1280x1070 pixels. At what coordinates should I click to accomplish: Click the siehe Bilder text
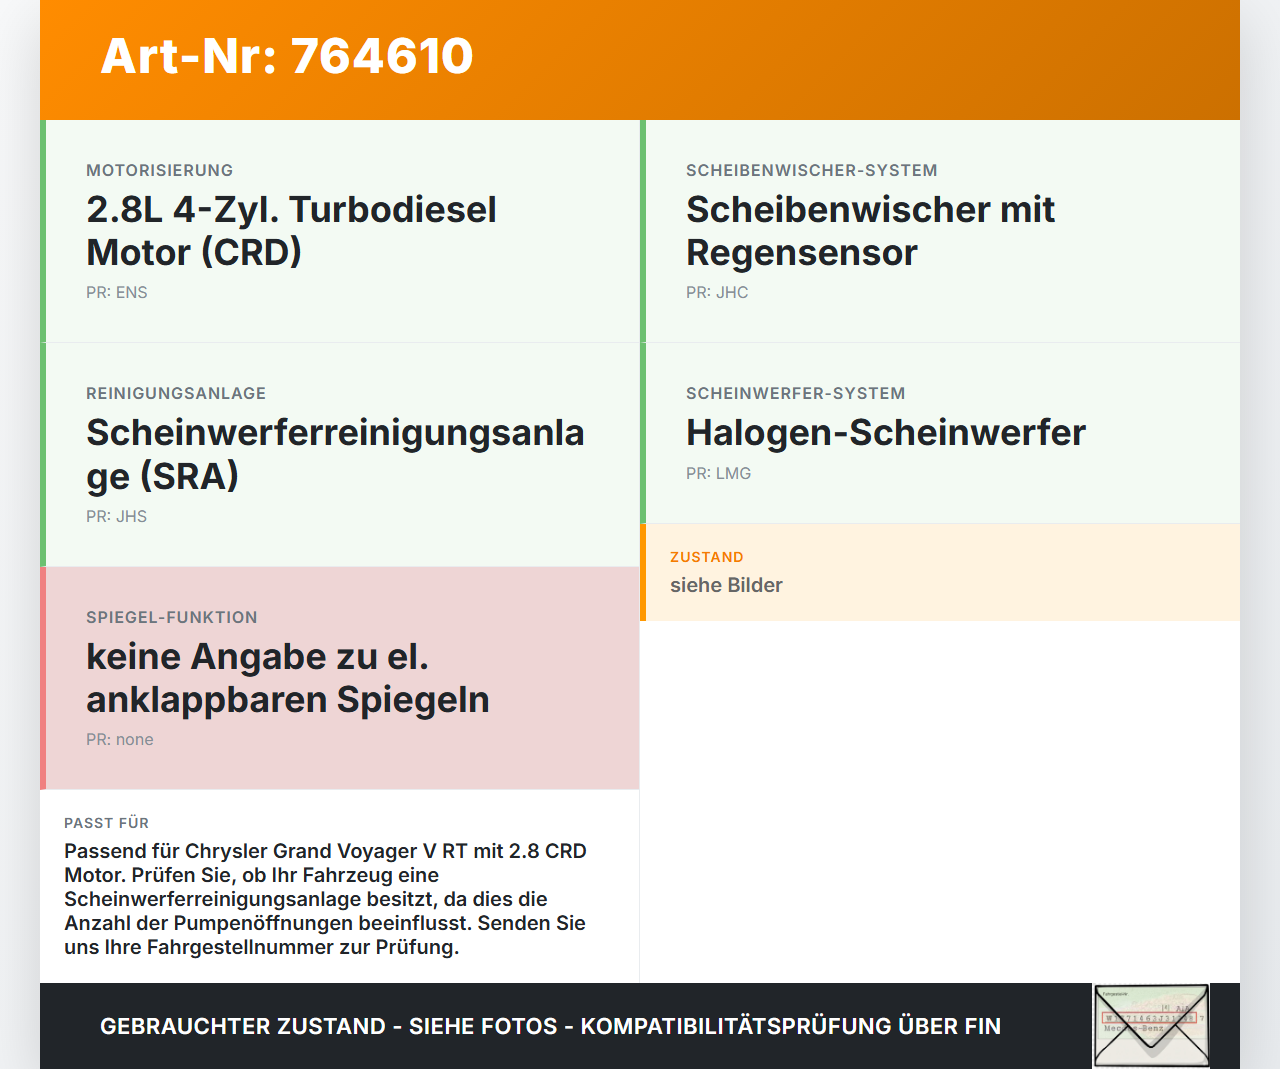coord(726,585)
